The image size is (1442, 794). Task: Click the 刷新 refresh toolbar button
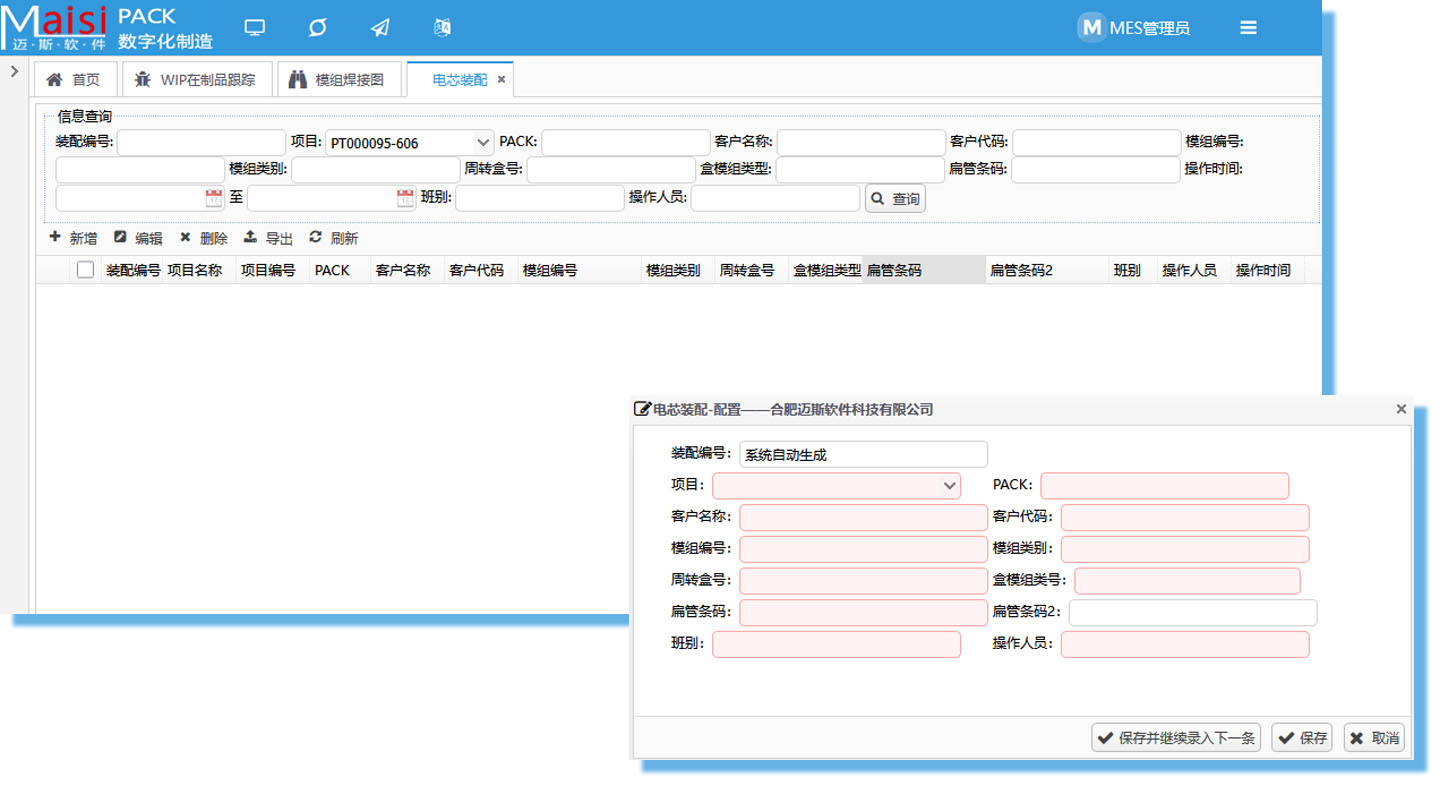(x=334, y=238)
